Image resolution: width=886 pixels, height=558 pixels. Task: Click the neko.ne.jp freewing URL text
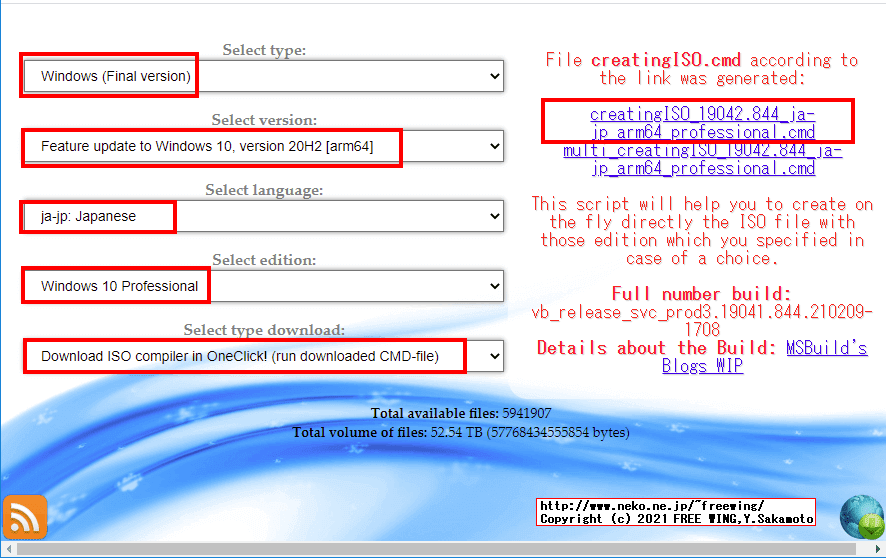(x=651, y=505)
